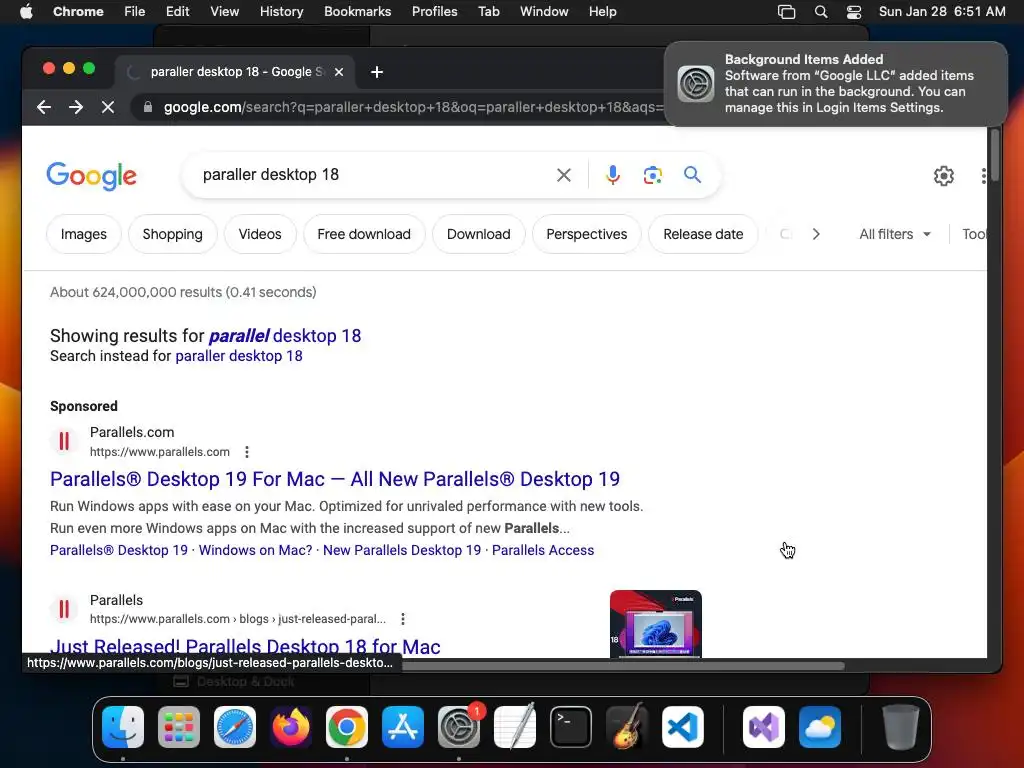This screenshot has height=768, width=1024.
Task: Go forward with Chrome forward arrow
Action: [76, 107]
